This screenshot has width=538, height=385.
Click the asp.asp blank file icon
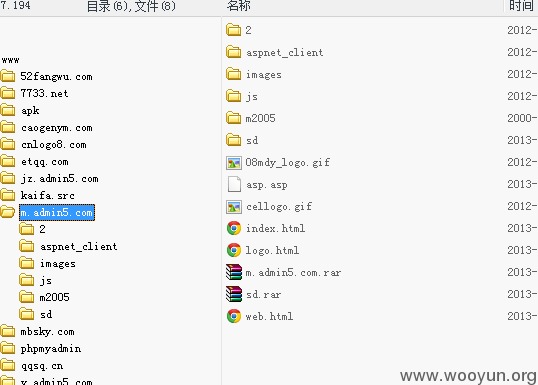(234, 184)
